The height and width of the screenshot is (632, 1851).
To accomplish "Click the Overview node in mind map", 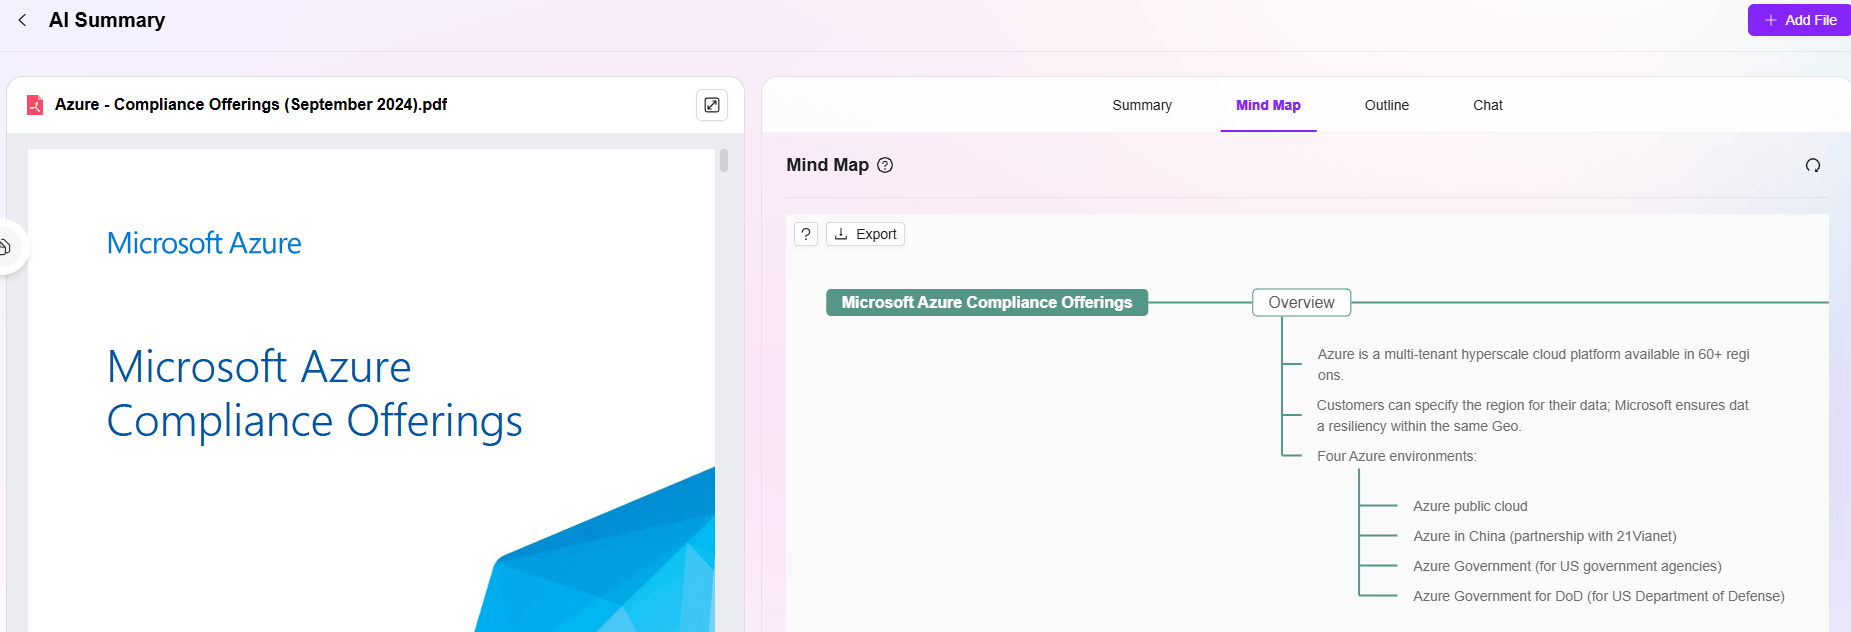I will (1301, 302).
